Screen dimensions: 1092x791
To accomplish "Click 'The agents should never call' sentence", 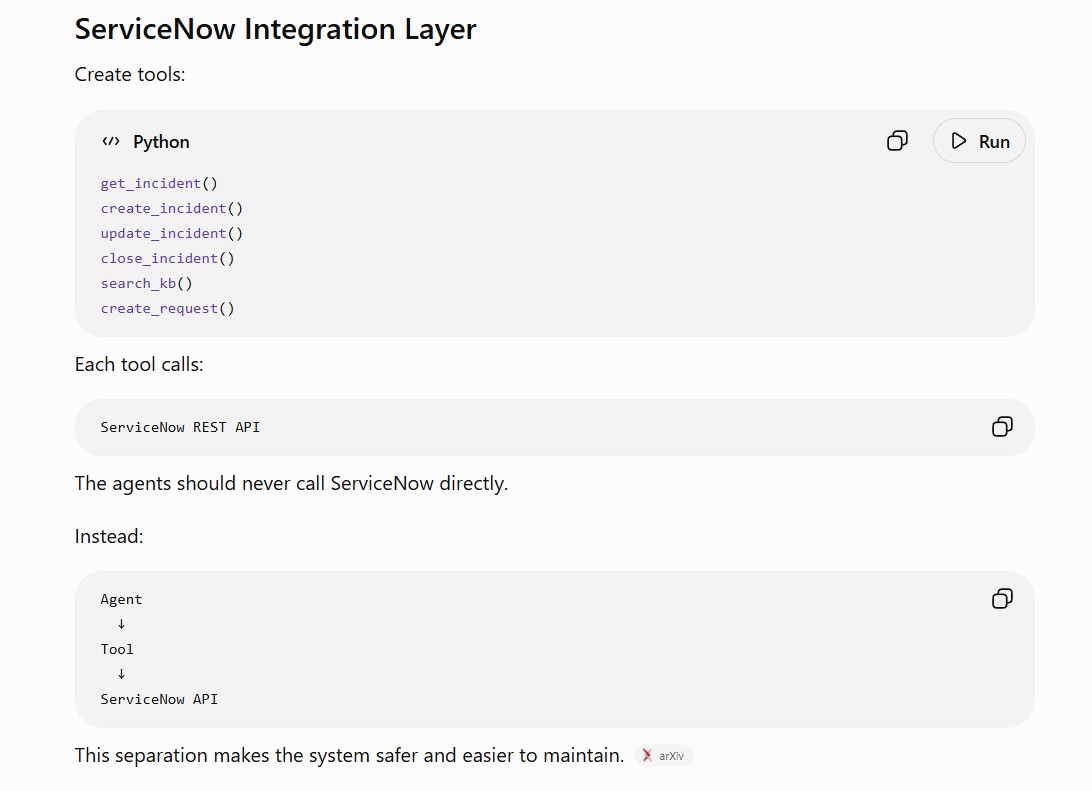I will (291, 483).
